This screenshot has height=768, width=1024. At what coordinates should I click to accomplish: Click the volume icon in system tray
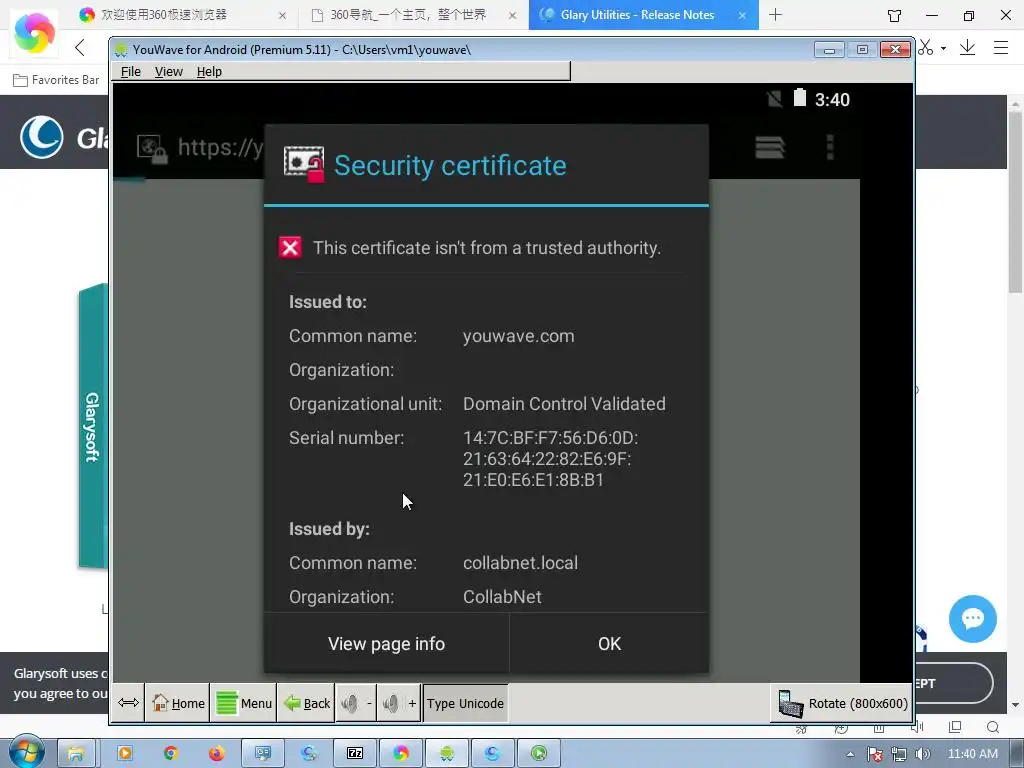(922, 754)
